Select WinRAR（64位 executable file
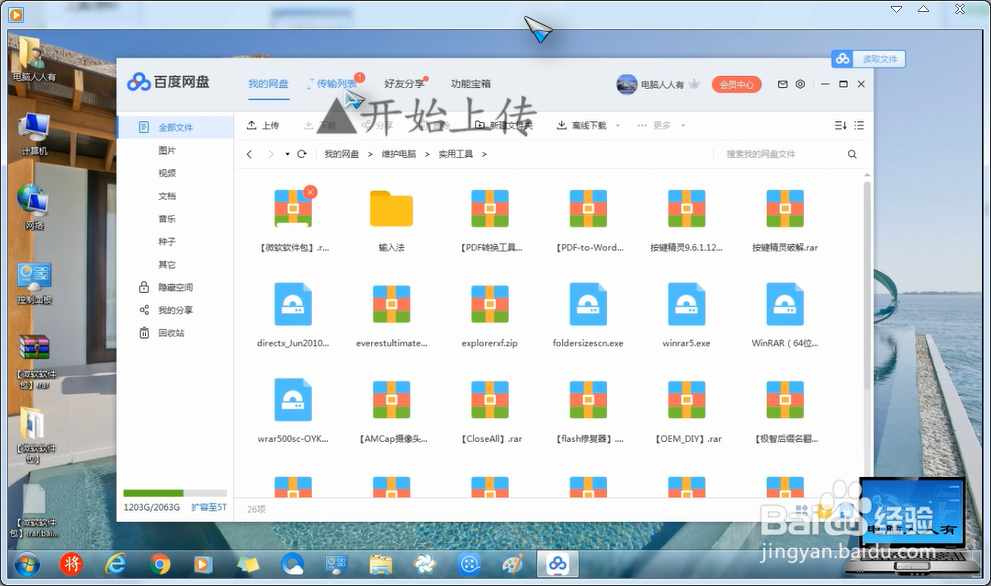 click(785, 304)
